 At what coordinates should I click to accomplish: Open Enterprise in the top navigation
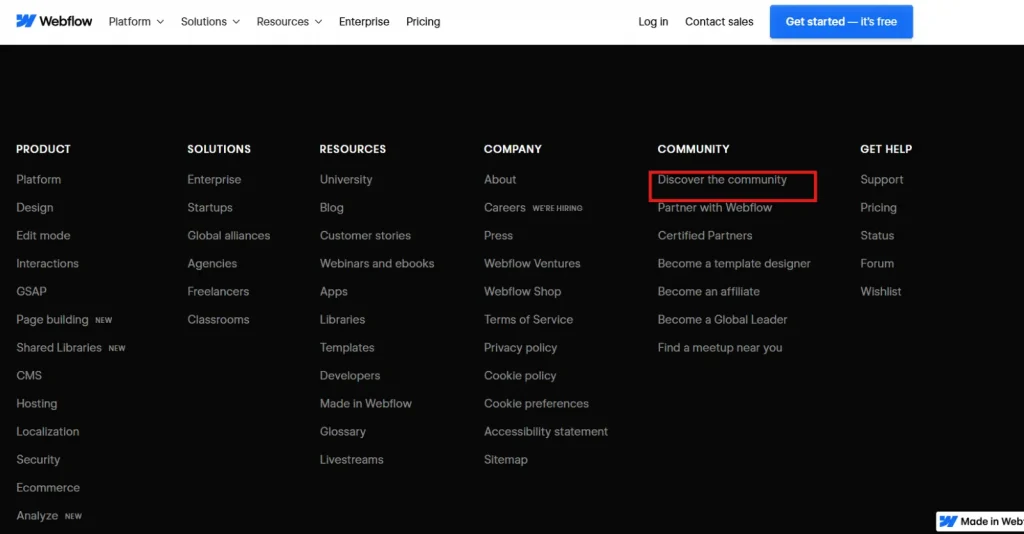[364, 22]
